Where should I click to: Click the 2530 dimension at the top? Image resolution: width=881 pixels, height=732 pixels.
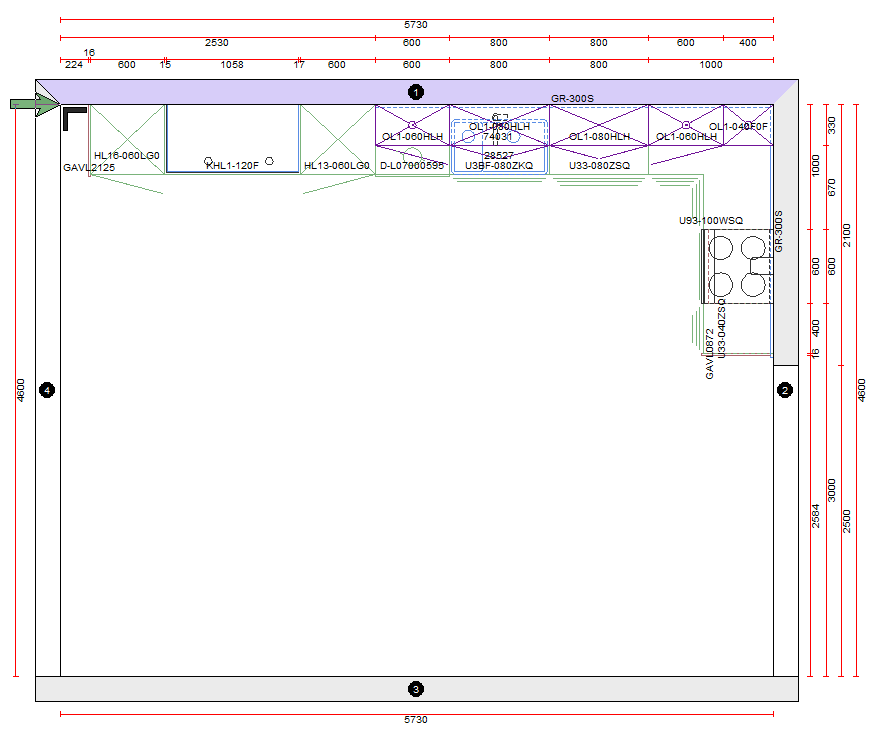click(217, 43)
